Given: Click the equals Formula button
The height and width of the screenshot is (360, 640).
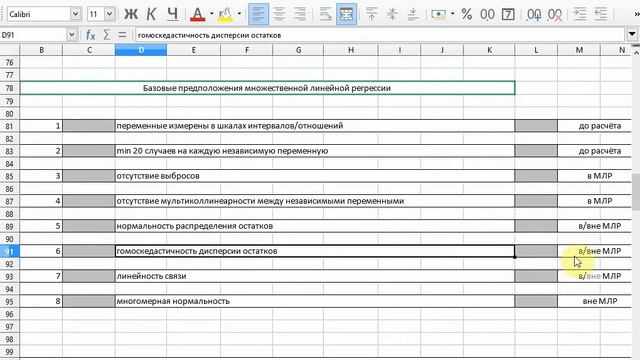Looking at the screenshot, I should point(122,35).
